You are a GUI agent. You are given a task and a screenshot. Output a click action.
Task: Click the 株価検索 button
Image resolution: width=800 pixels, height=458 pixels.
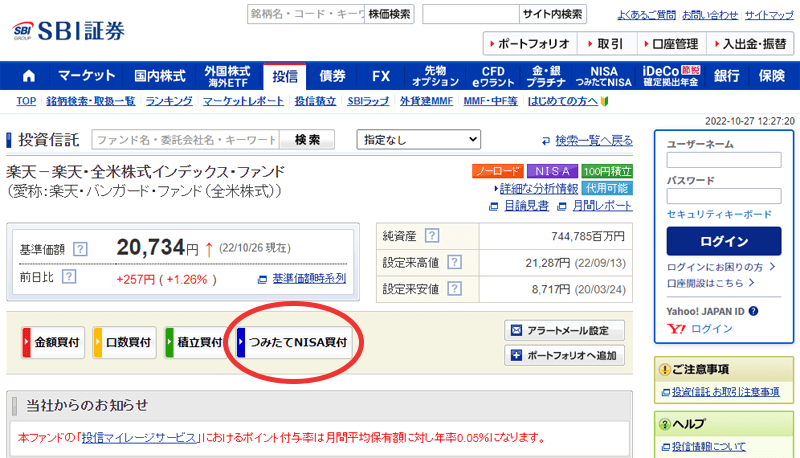(x=389, y=14)
